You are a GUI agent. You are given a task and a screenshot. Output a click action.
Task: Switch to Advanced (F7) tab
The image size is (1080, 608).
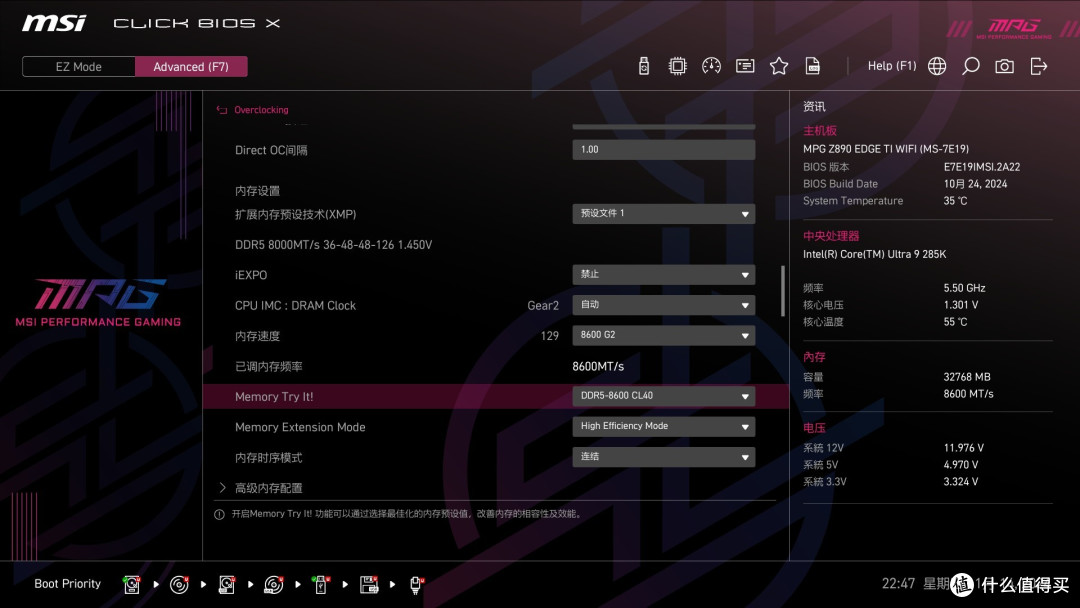point(191,67)
